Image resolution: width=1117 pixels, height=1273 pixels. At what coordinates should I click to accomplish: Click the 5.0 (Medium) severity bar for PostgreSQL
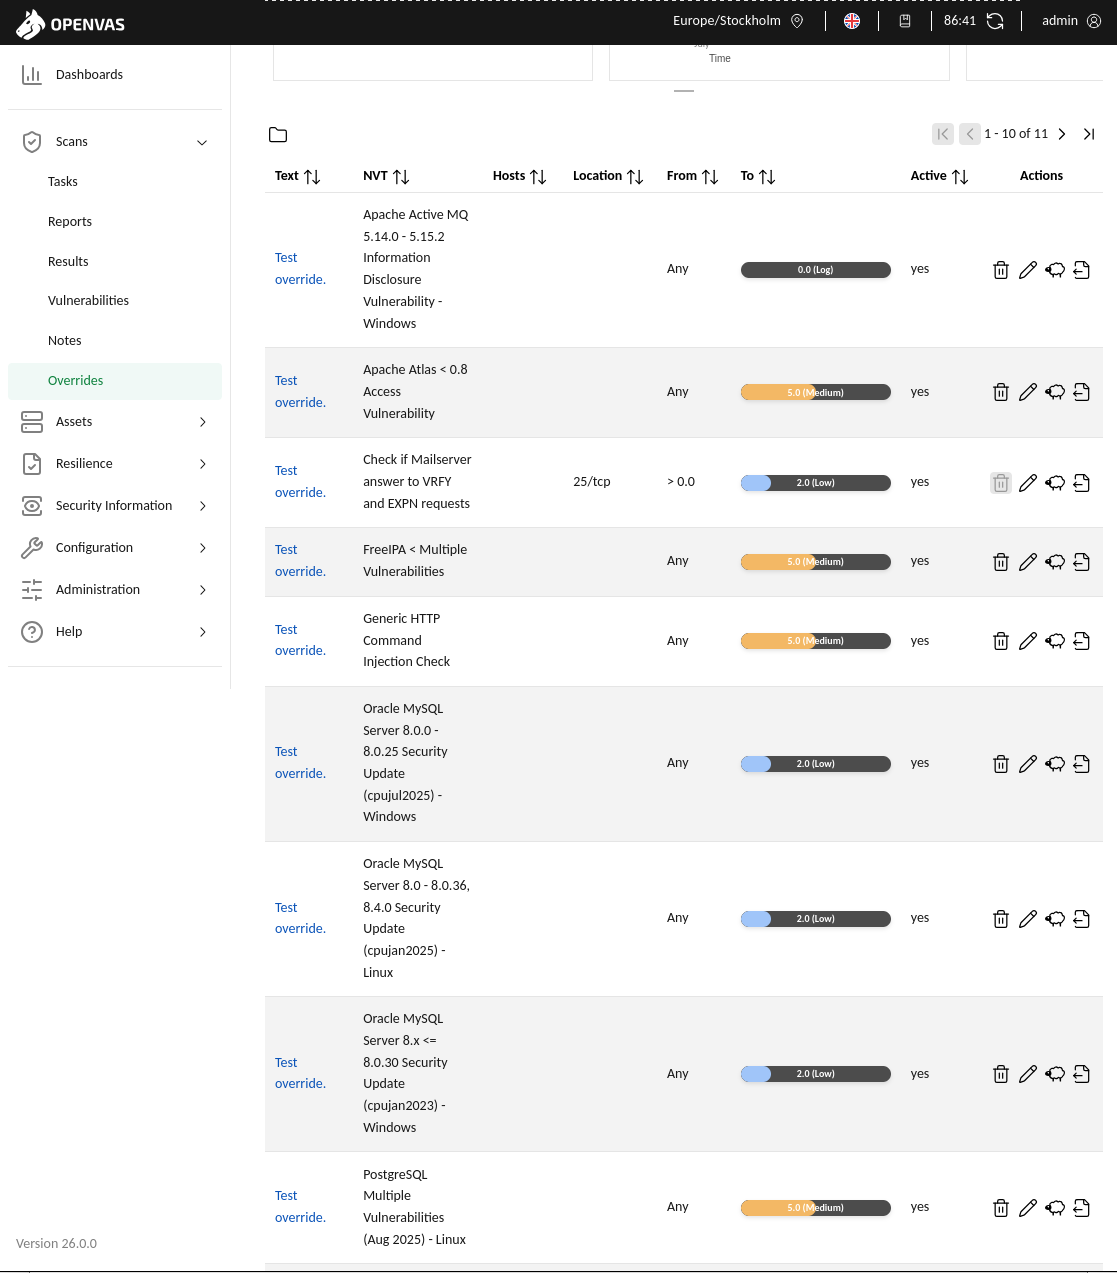[815, 1208]
